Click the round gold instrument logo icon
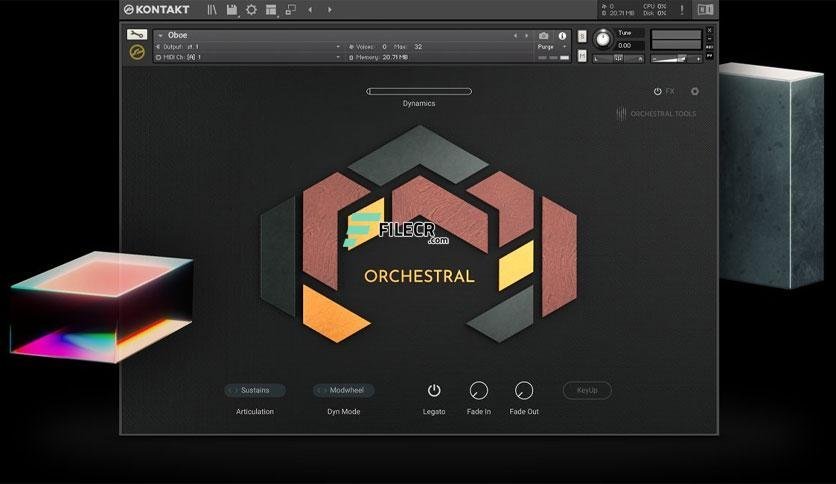Image resolution: width=836 pixels, height=484 pixels. point(137,52)
